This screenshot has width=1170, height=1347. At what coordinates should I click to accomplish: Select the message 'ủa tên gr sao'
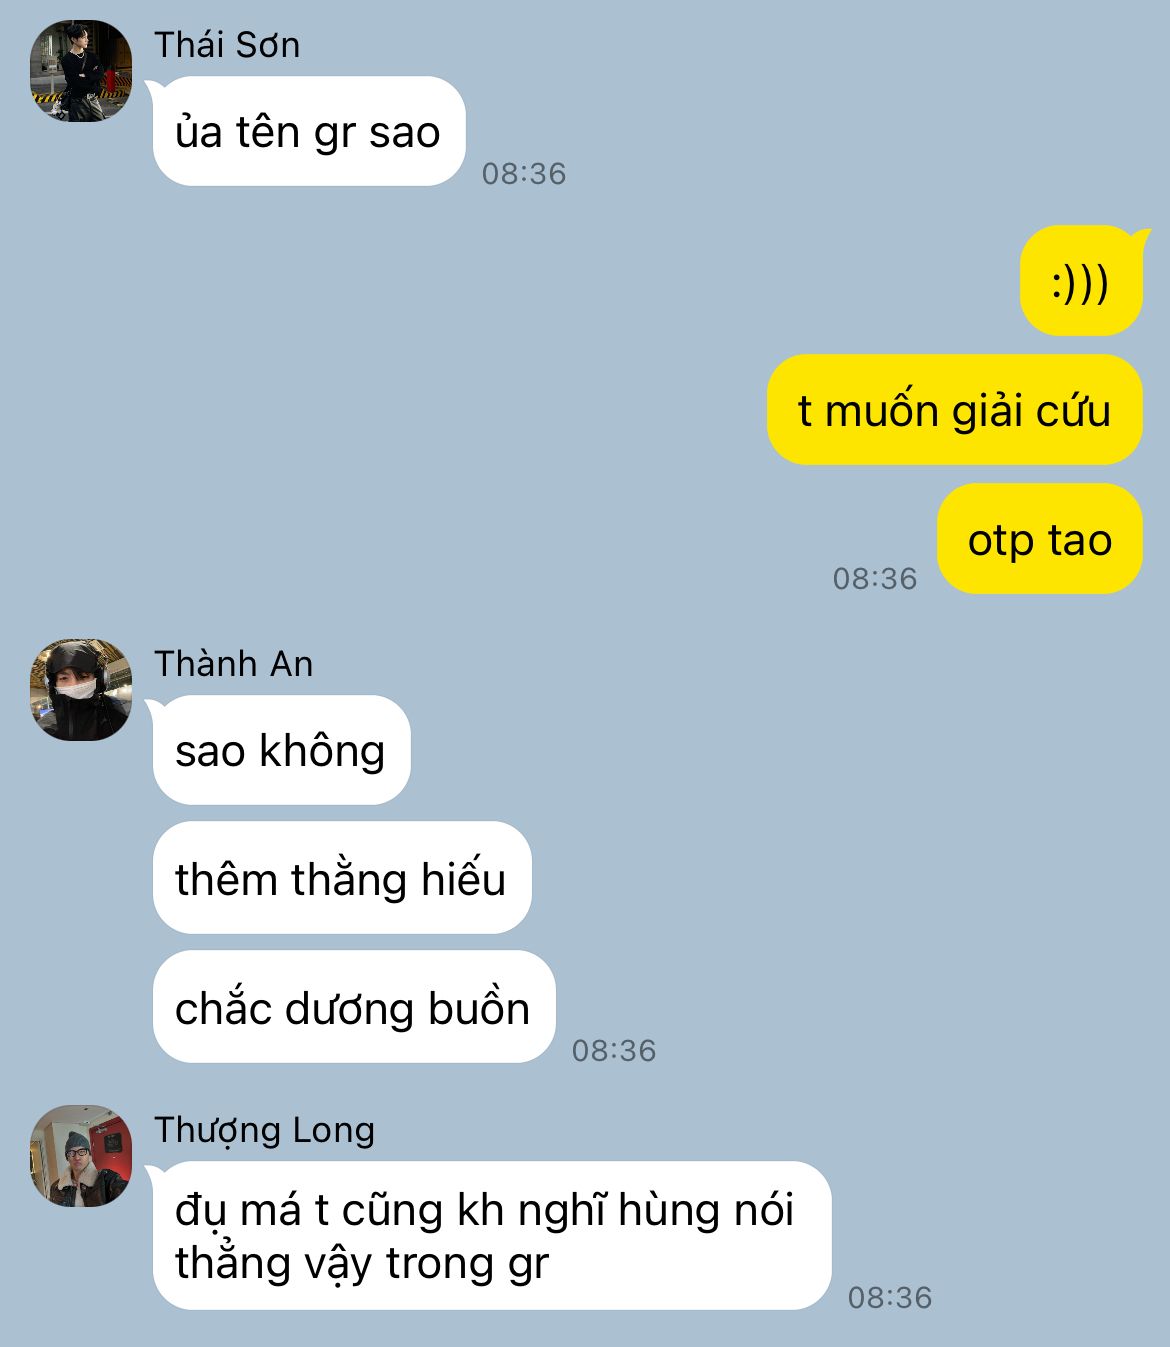click(309, 131)
